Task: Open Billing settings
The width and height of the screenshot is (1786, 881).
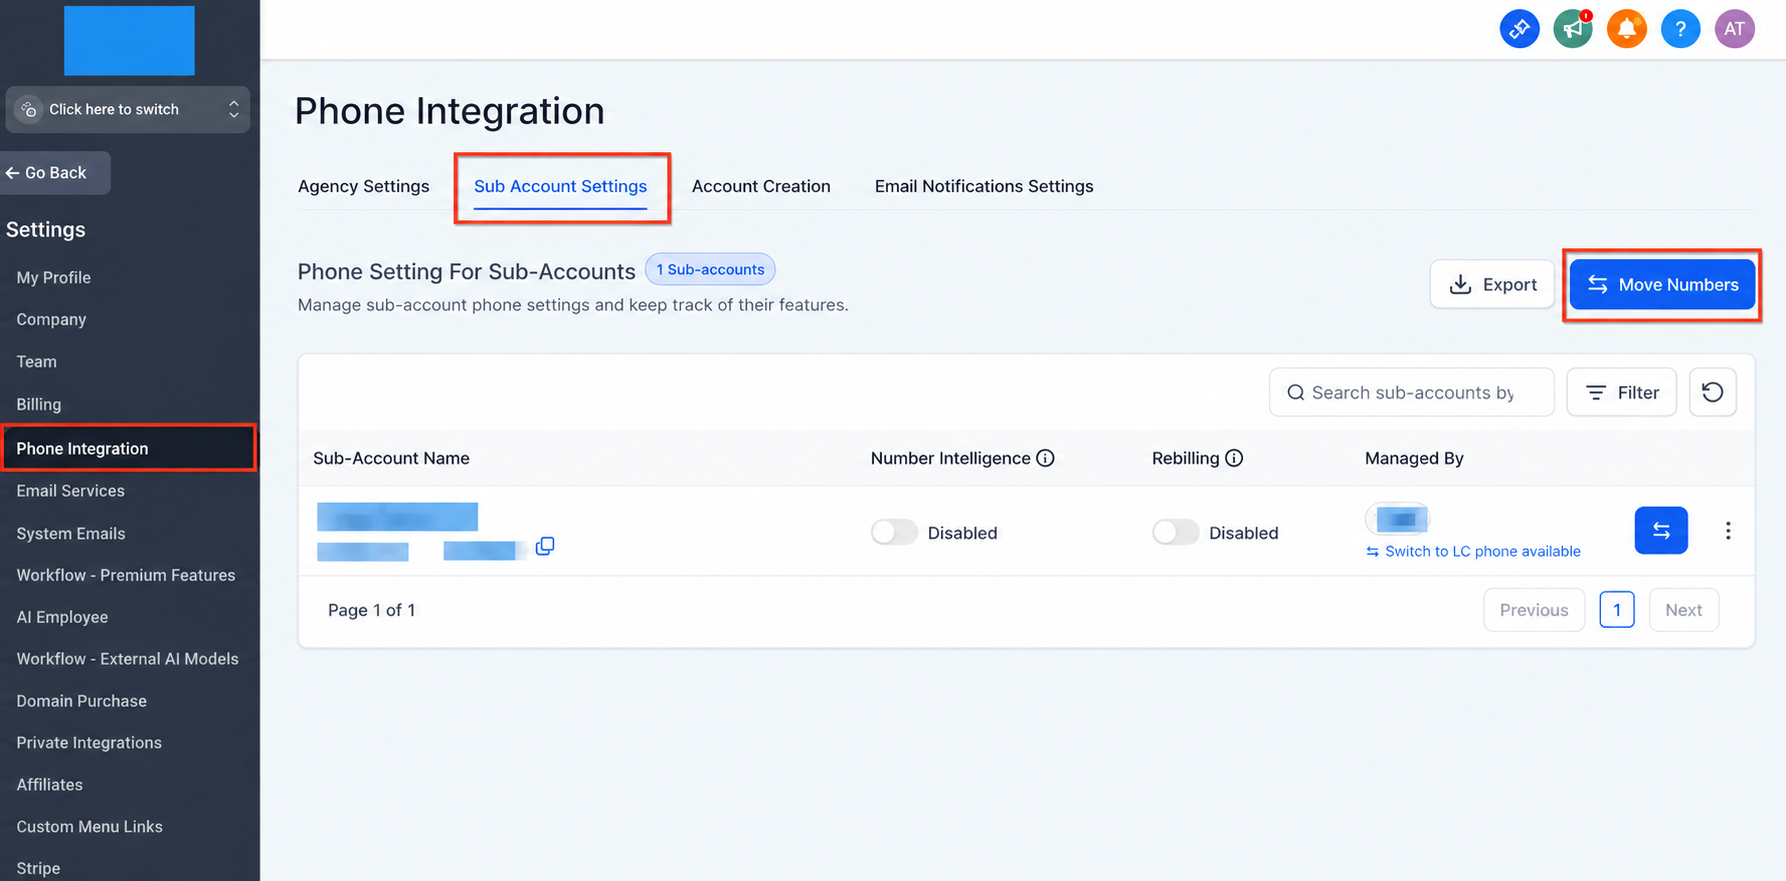Action: pos(39,404)
